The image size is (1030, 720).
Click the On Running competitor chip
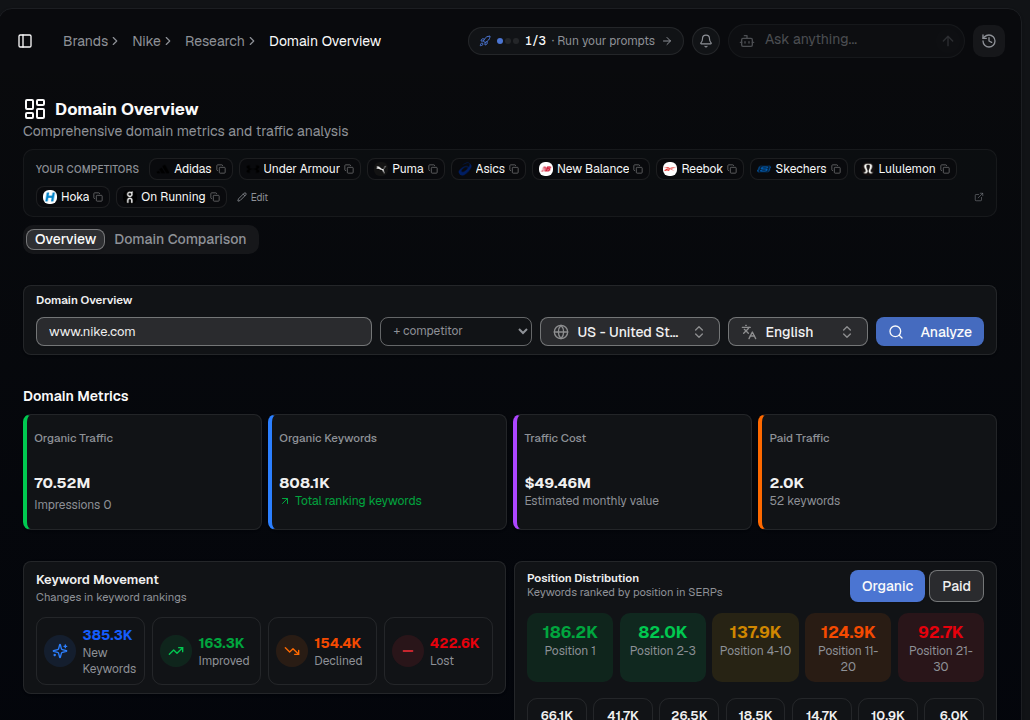click(x=171, y=197)
